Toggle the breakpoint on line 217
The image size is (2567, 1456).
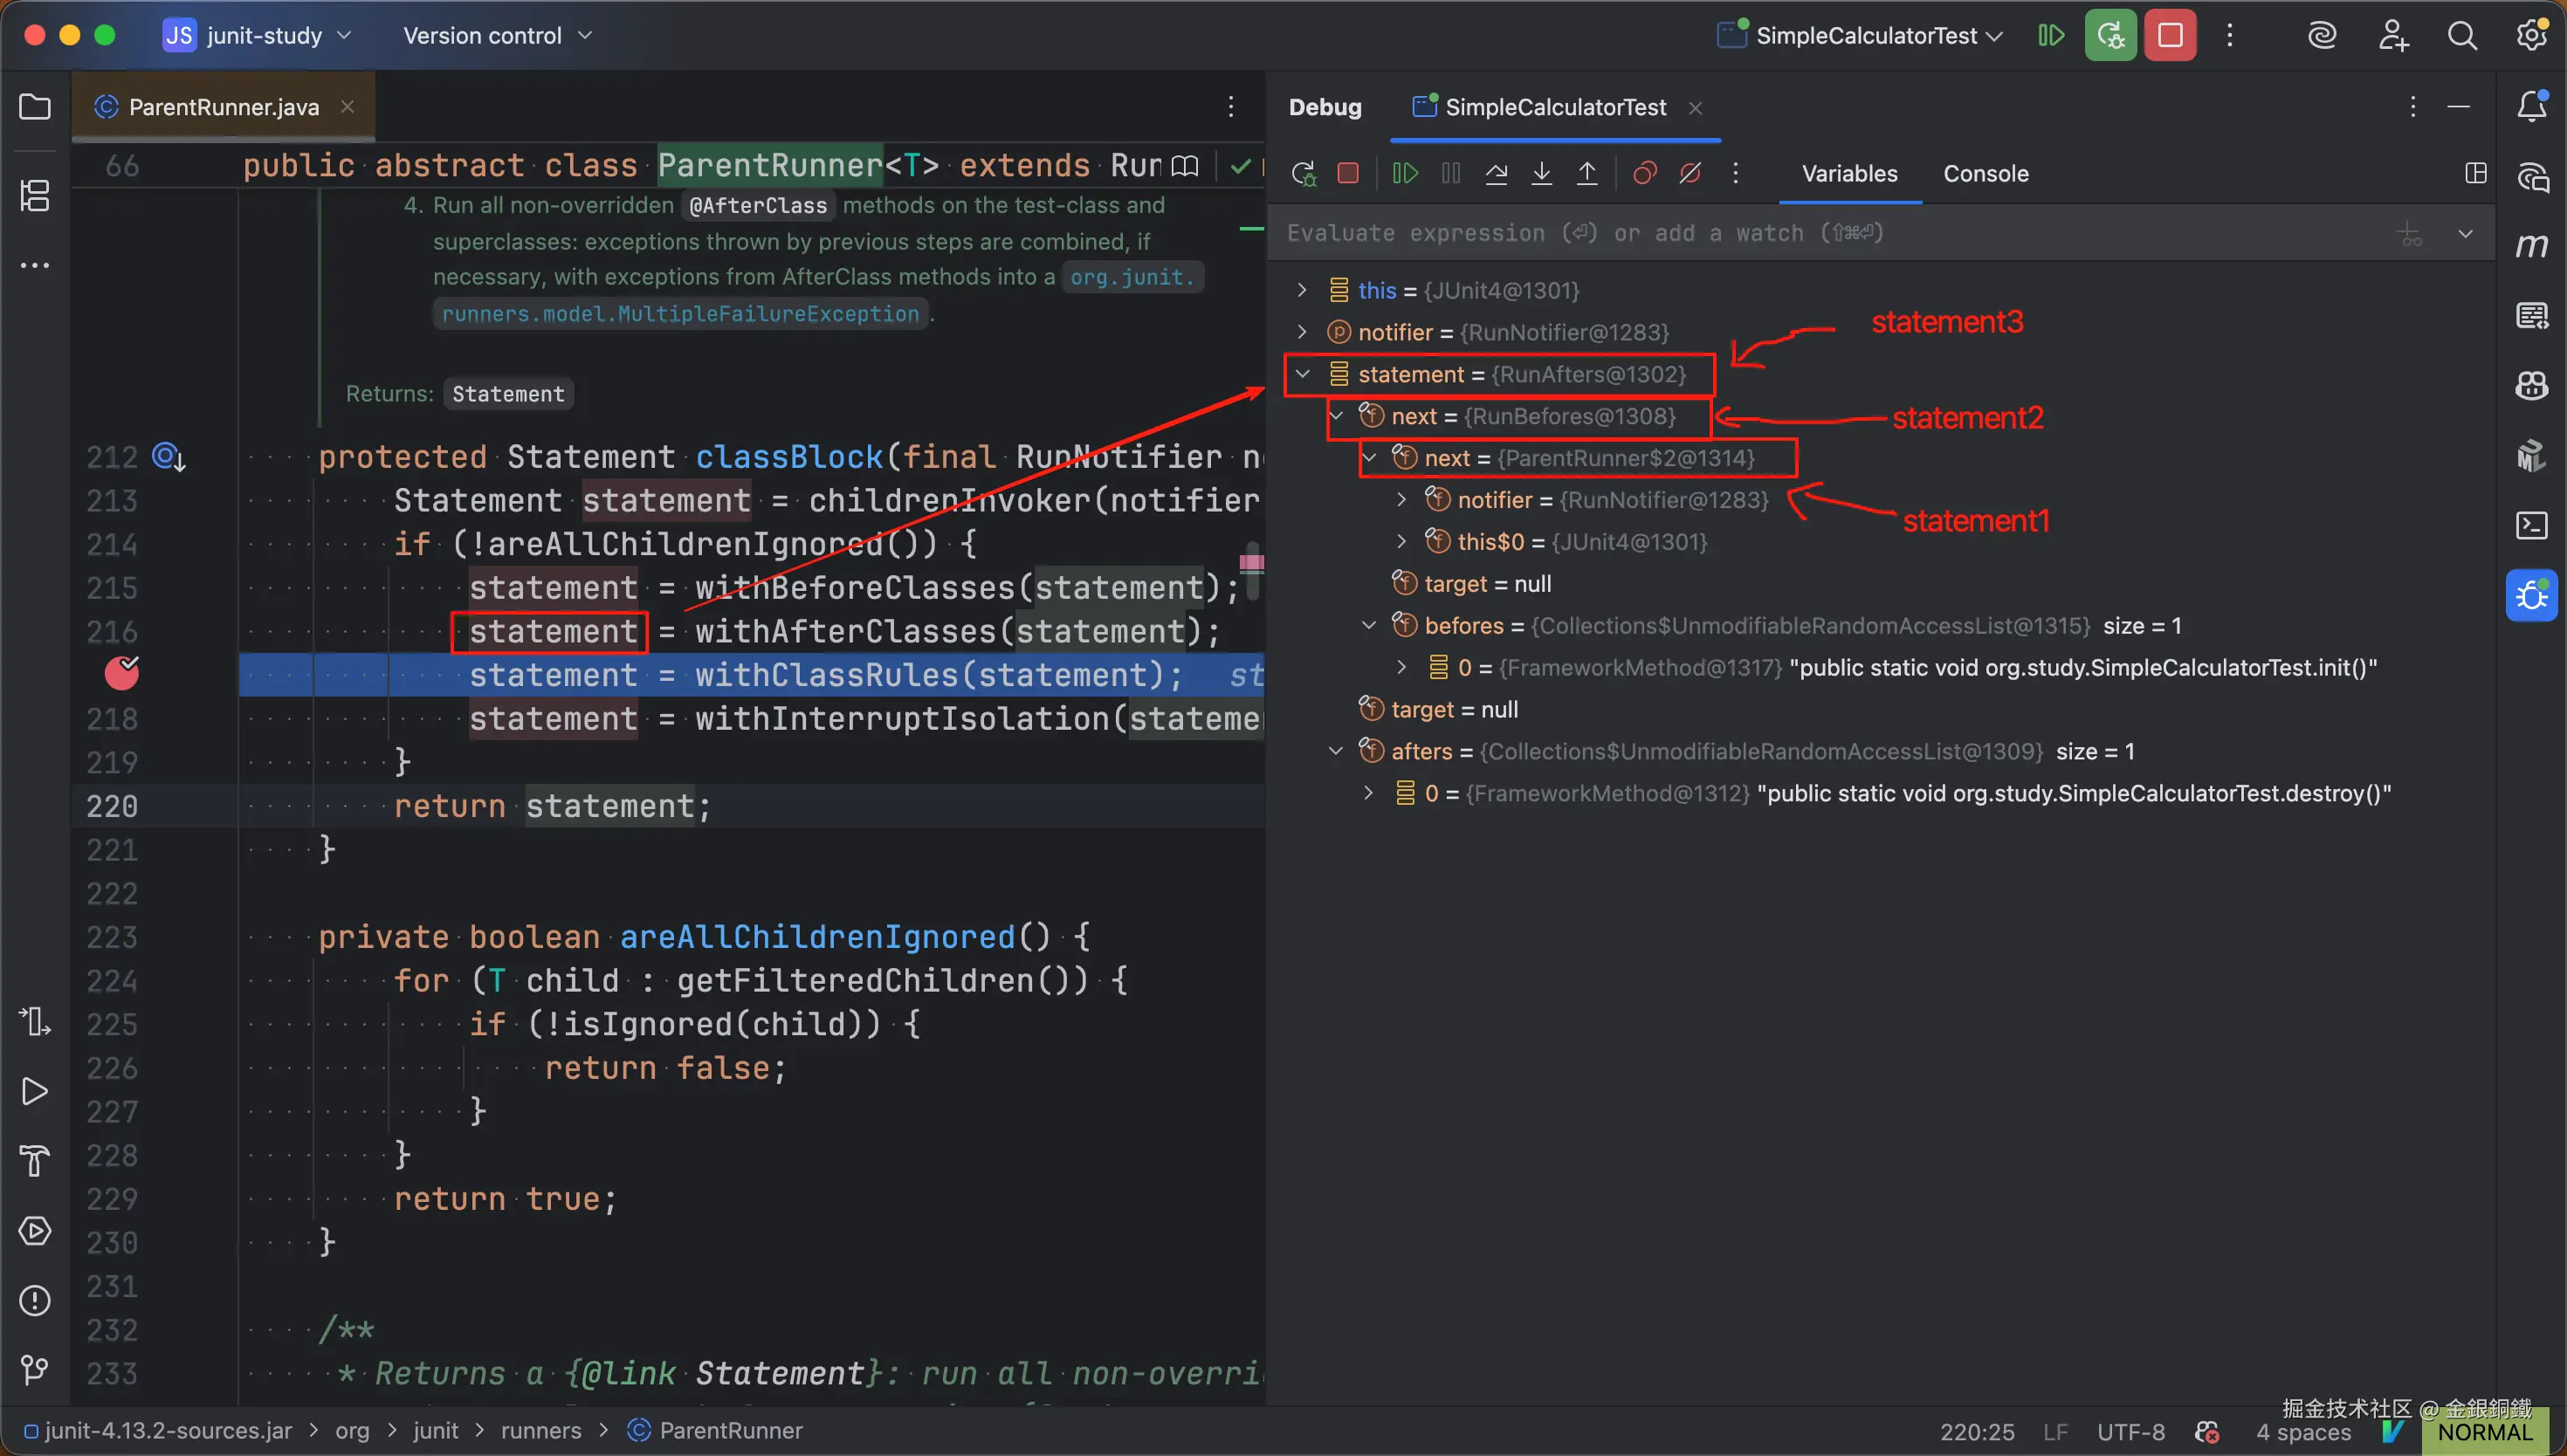coord(122,674)
